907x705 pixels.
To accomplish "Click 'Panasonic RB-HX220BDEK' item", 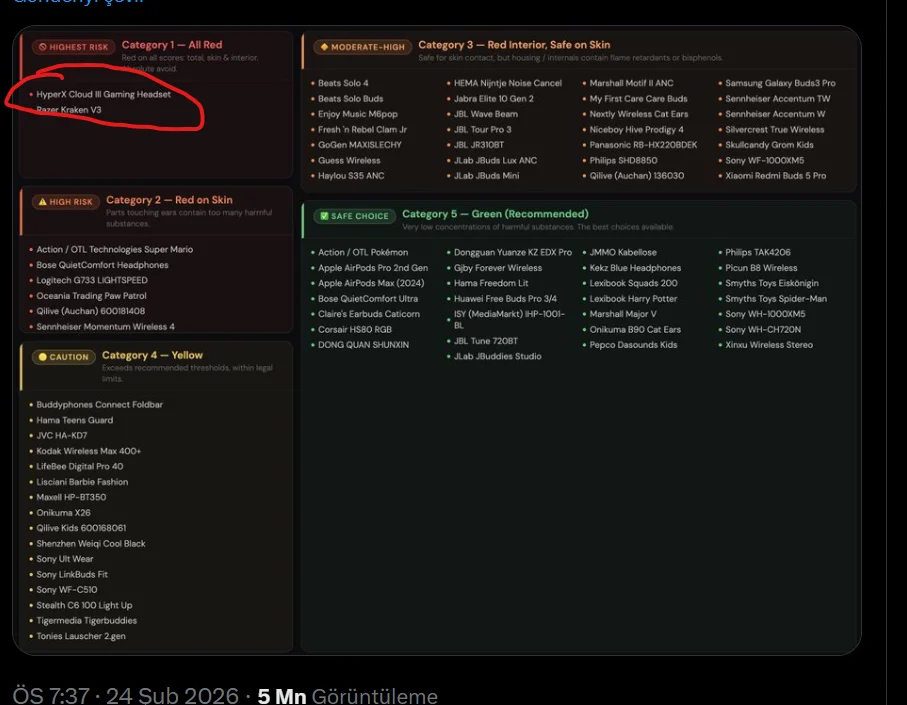I will click(643, 145).
